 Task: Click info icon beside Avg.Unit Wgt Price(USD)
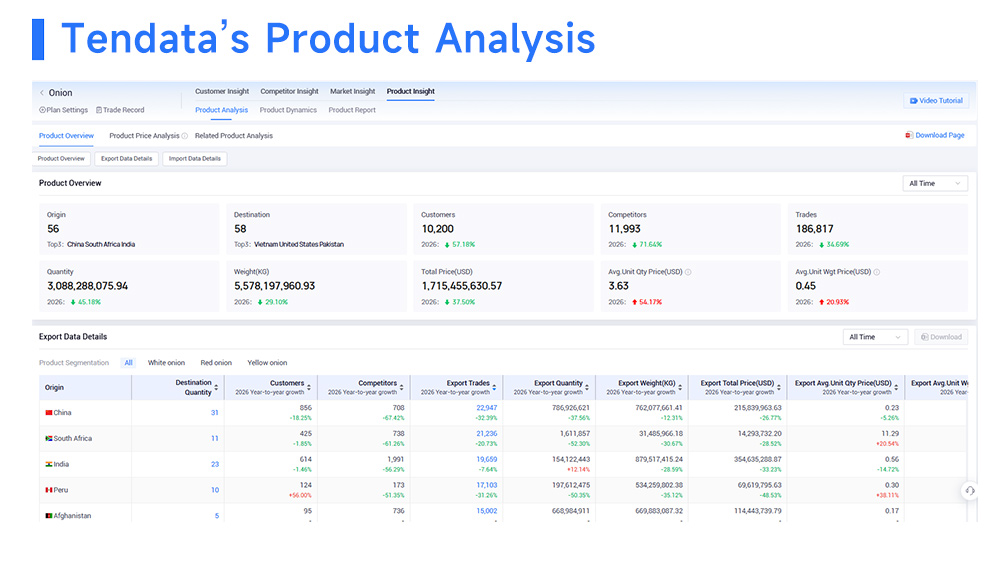coord(877,272)
